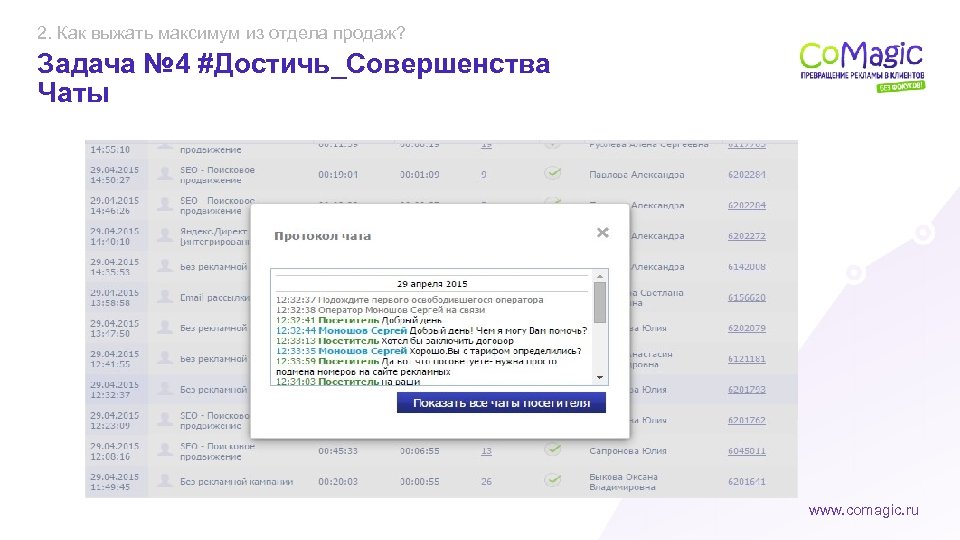960x540 pixels.
Task: Open link 6201762
Action: pos(746,420)
